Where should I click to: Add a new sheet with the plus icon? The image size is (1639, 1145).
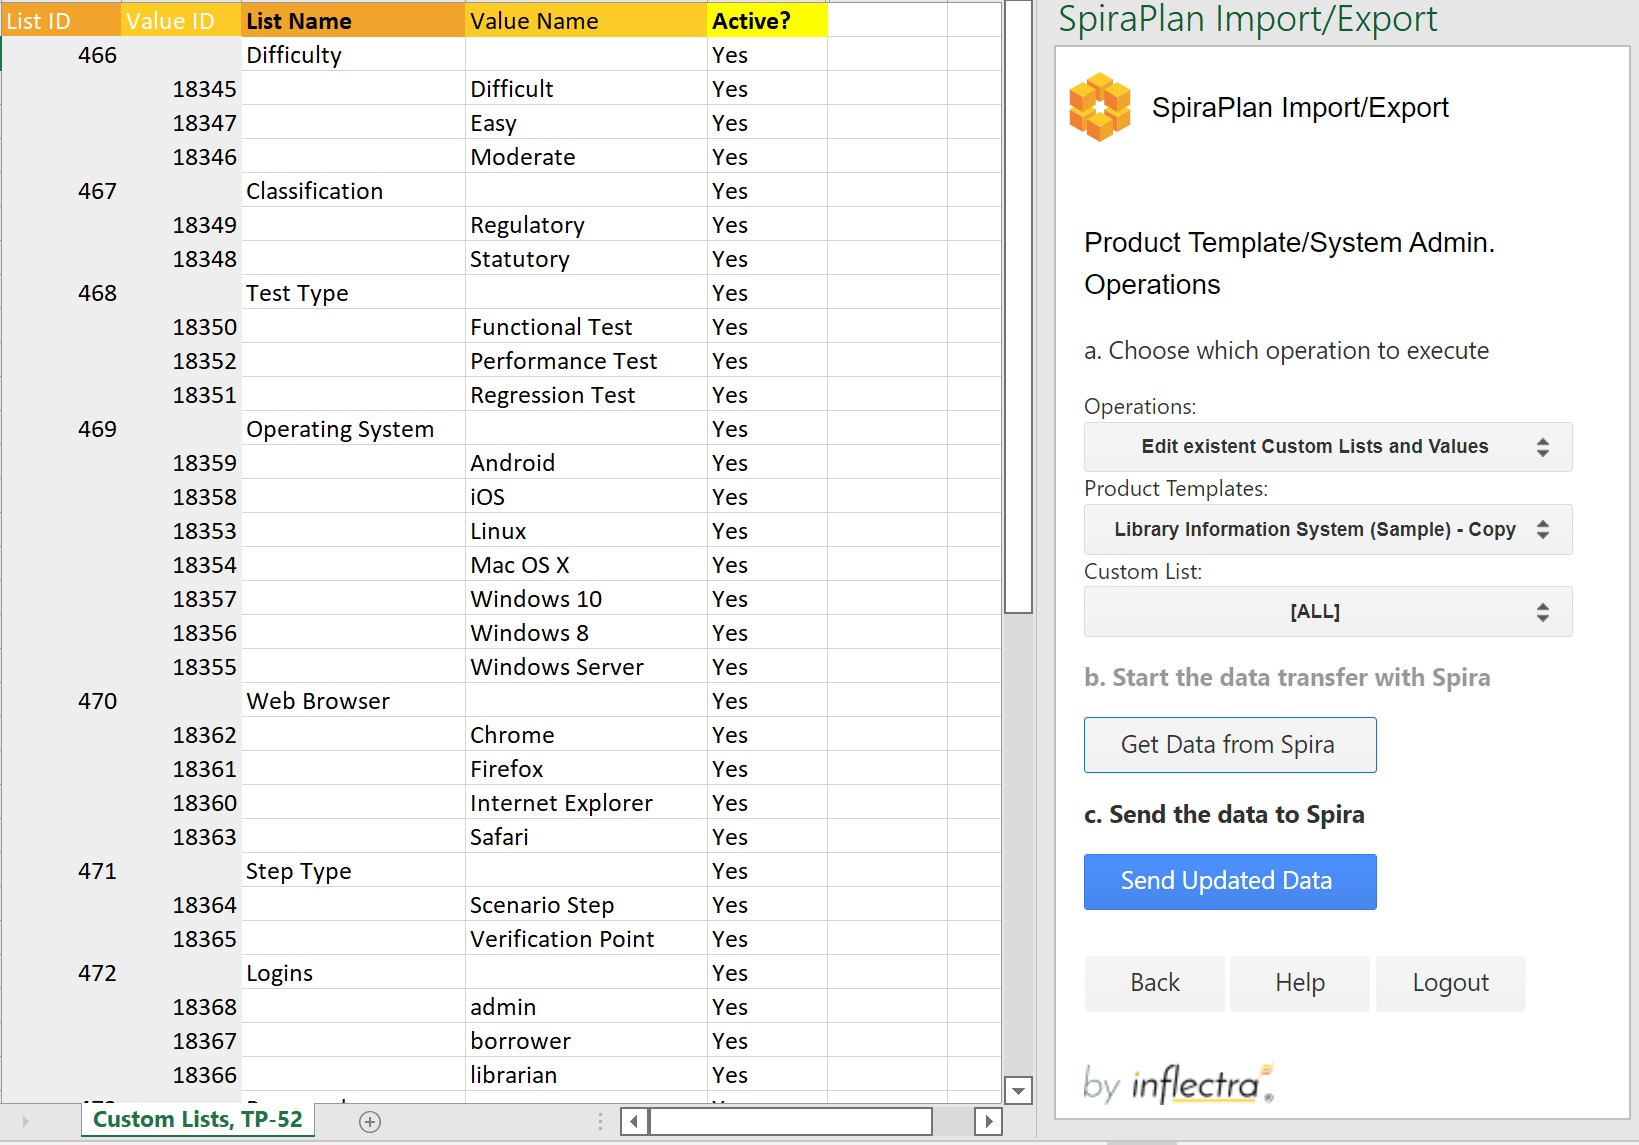(x=370, y=1122)
